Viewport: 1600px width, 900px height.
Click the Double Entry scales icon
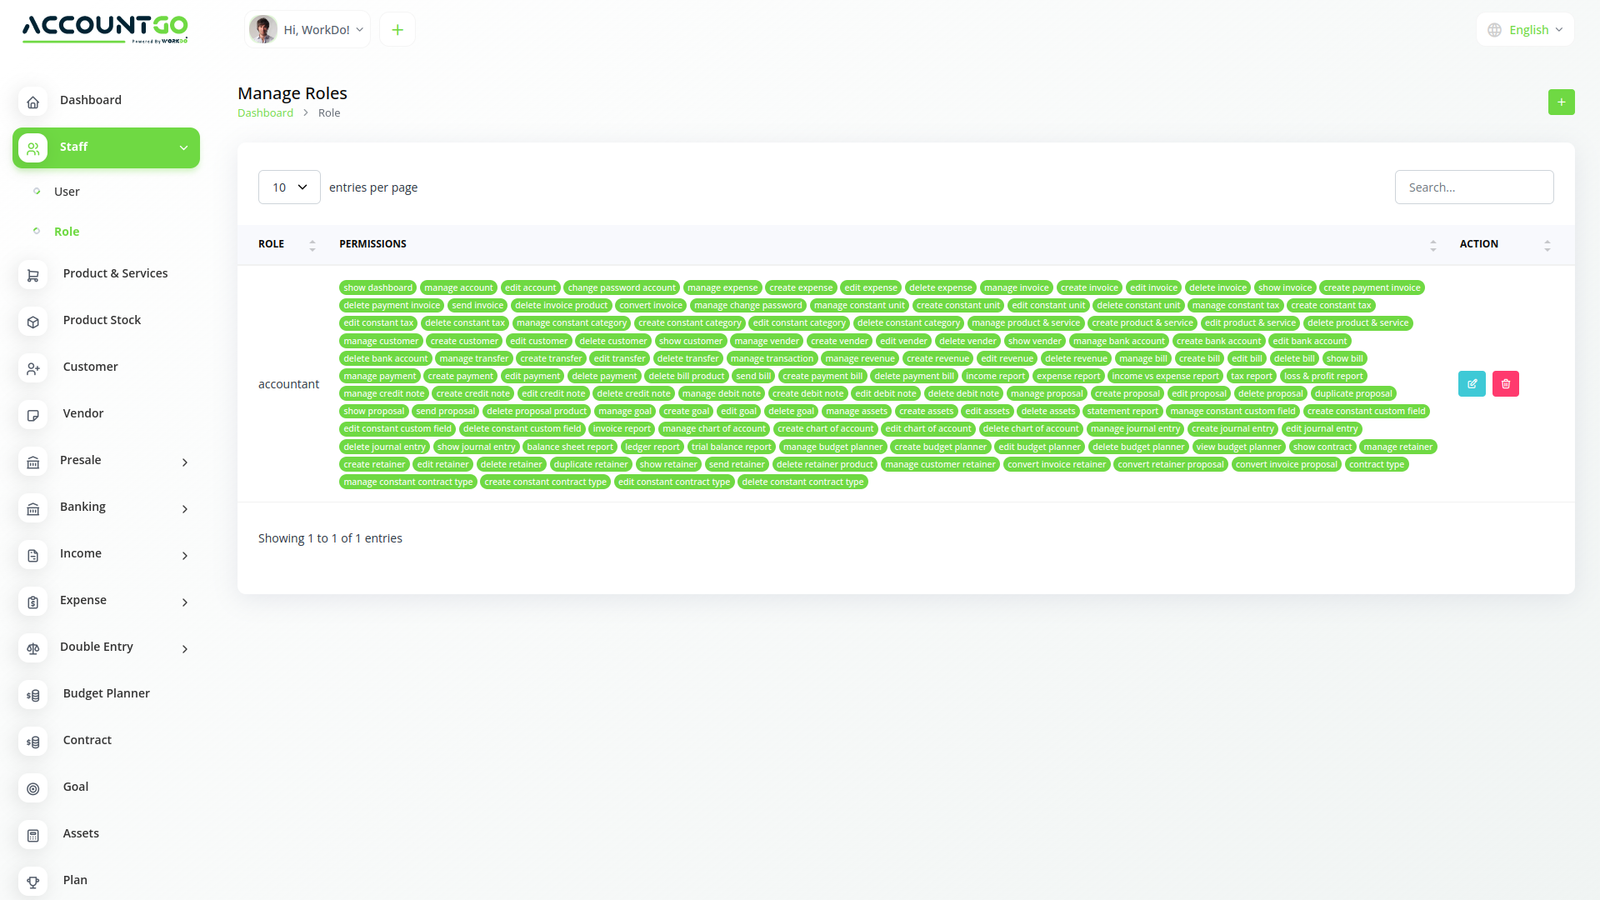(x=33, y=649)
